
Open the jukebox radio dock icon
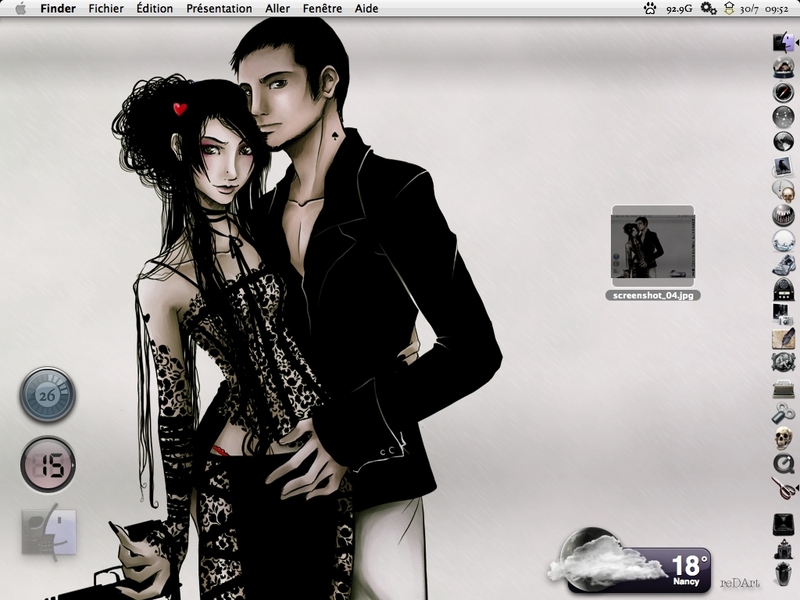click(783, 290)
